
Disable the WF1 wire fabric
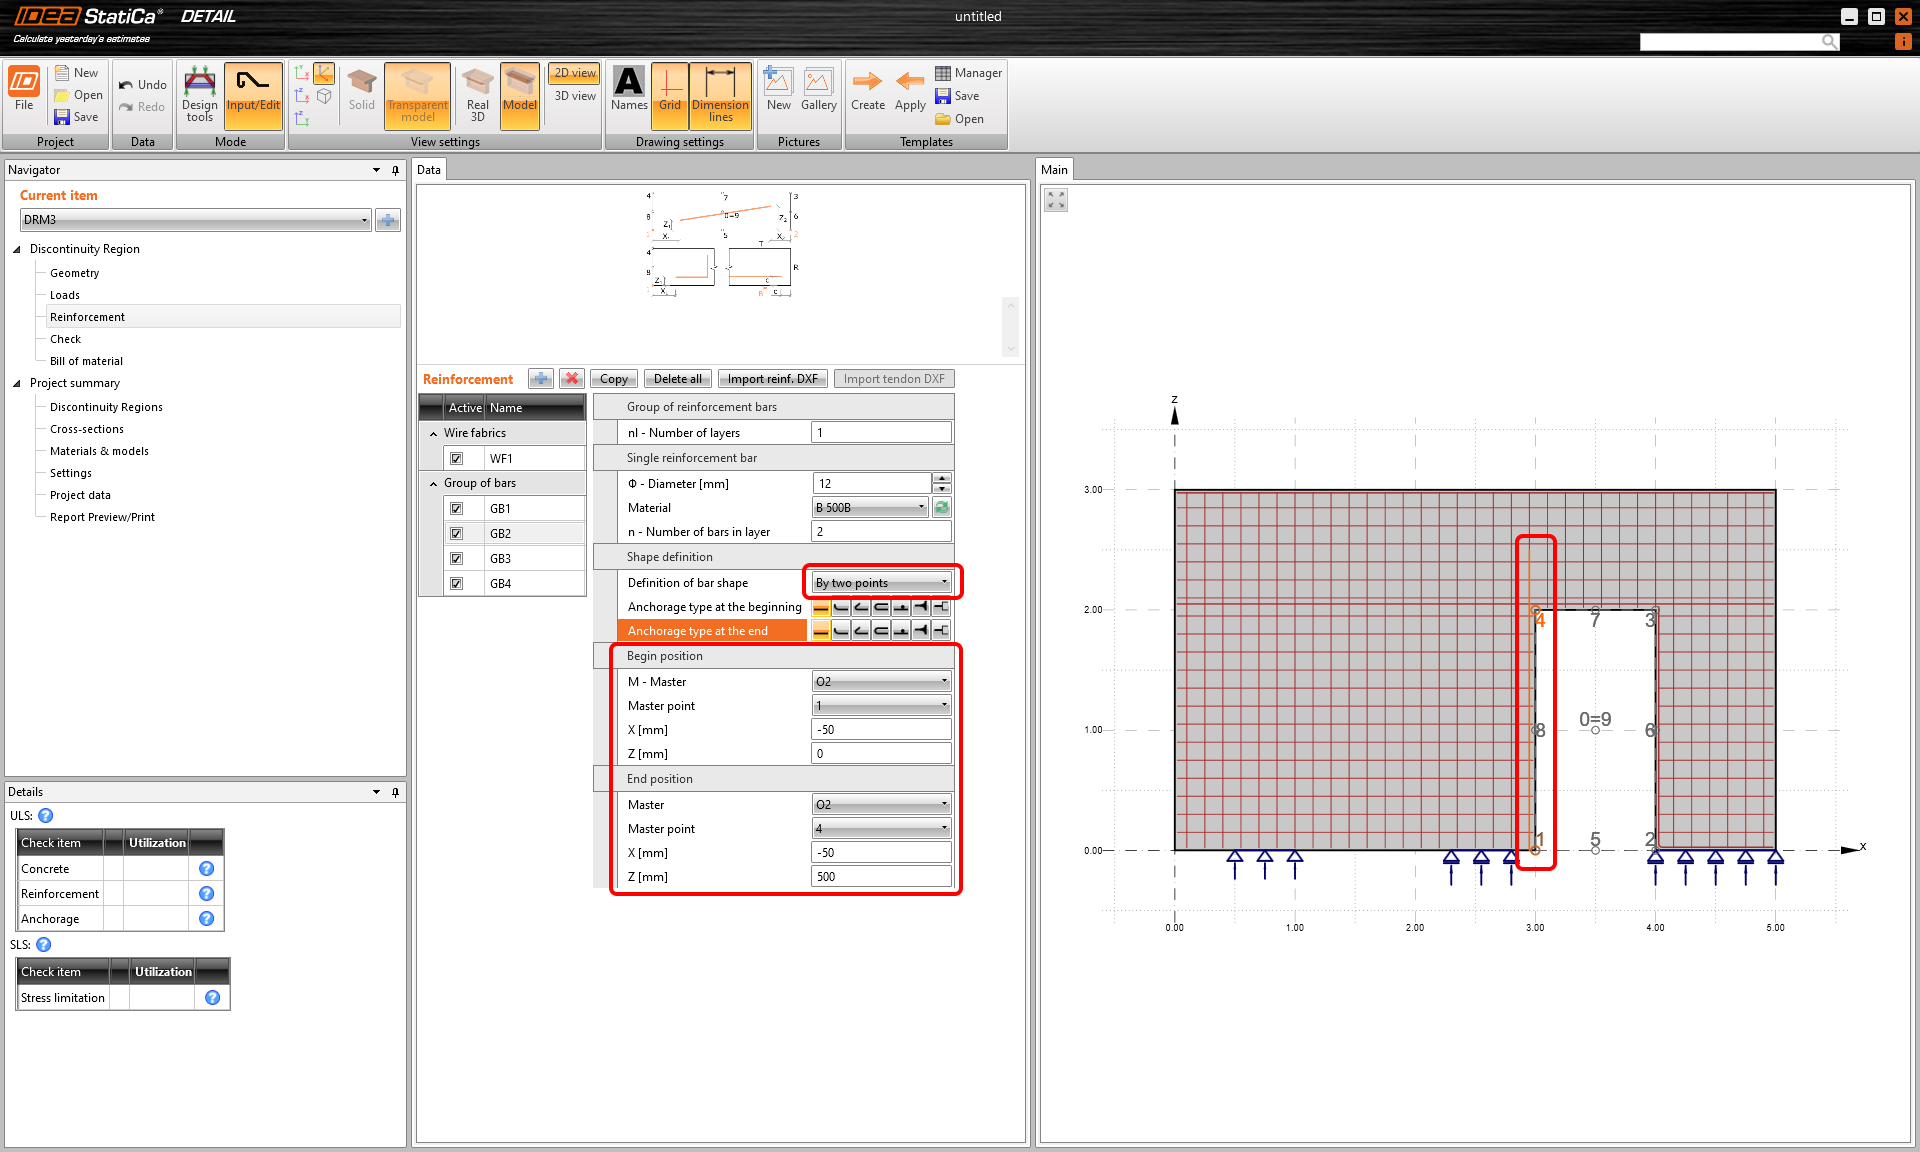(x=458, y=457)
